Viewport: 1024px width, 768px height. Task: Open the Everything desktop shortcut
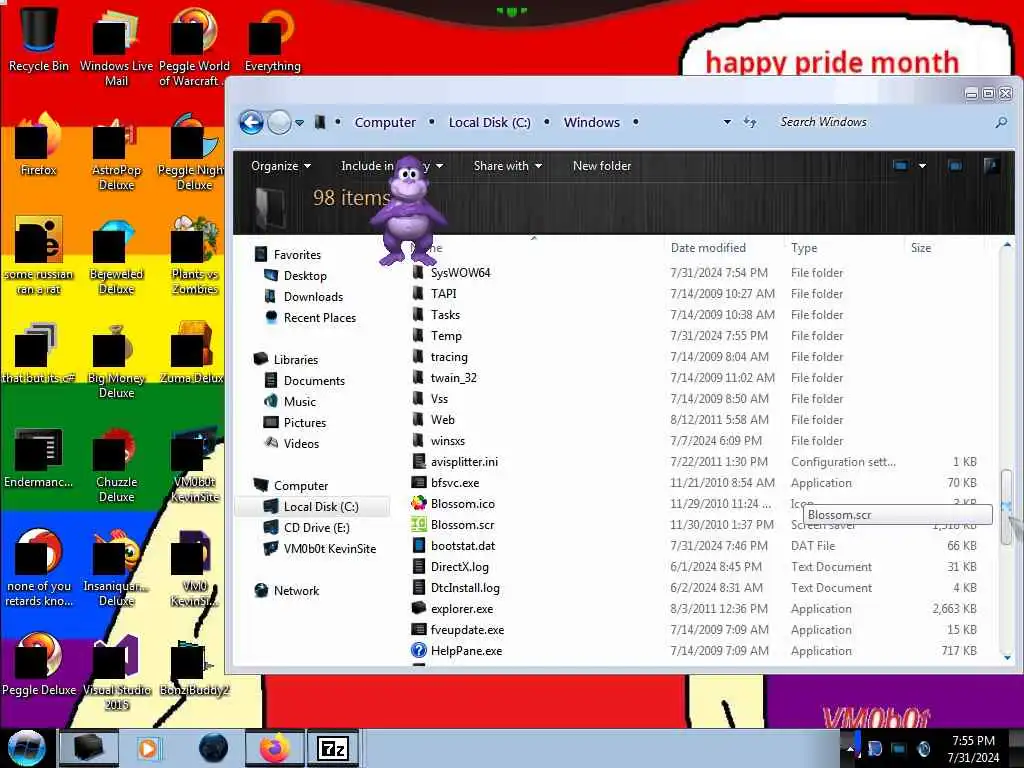pos(272,39)
